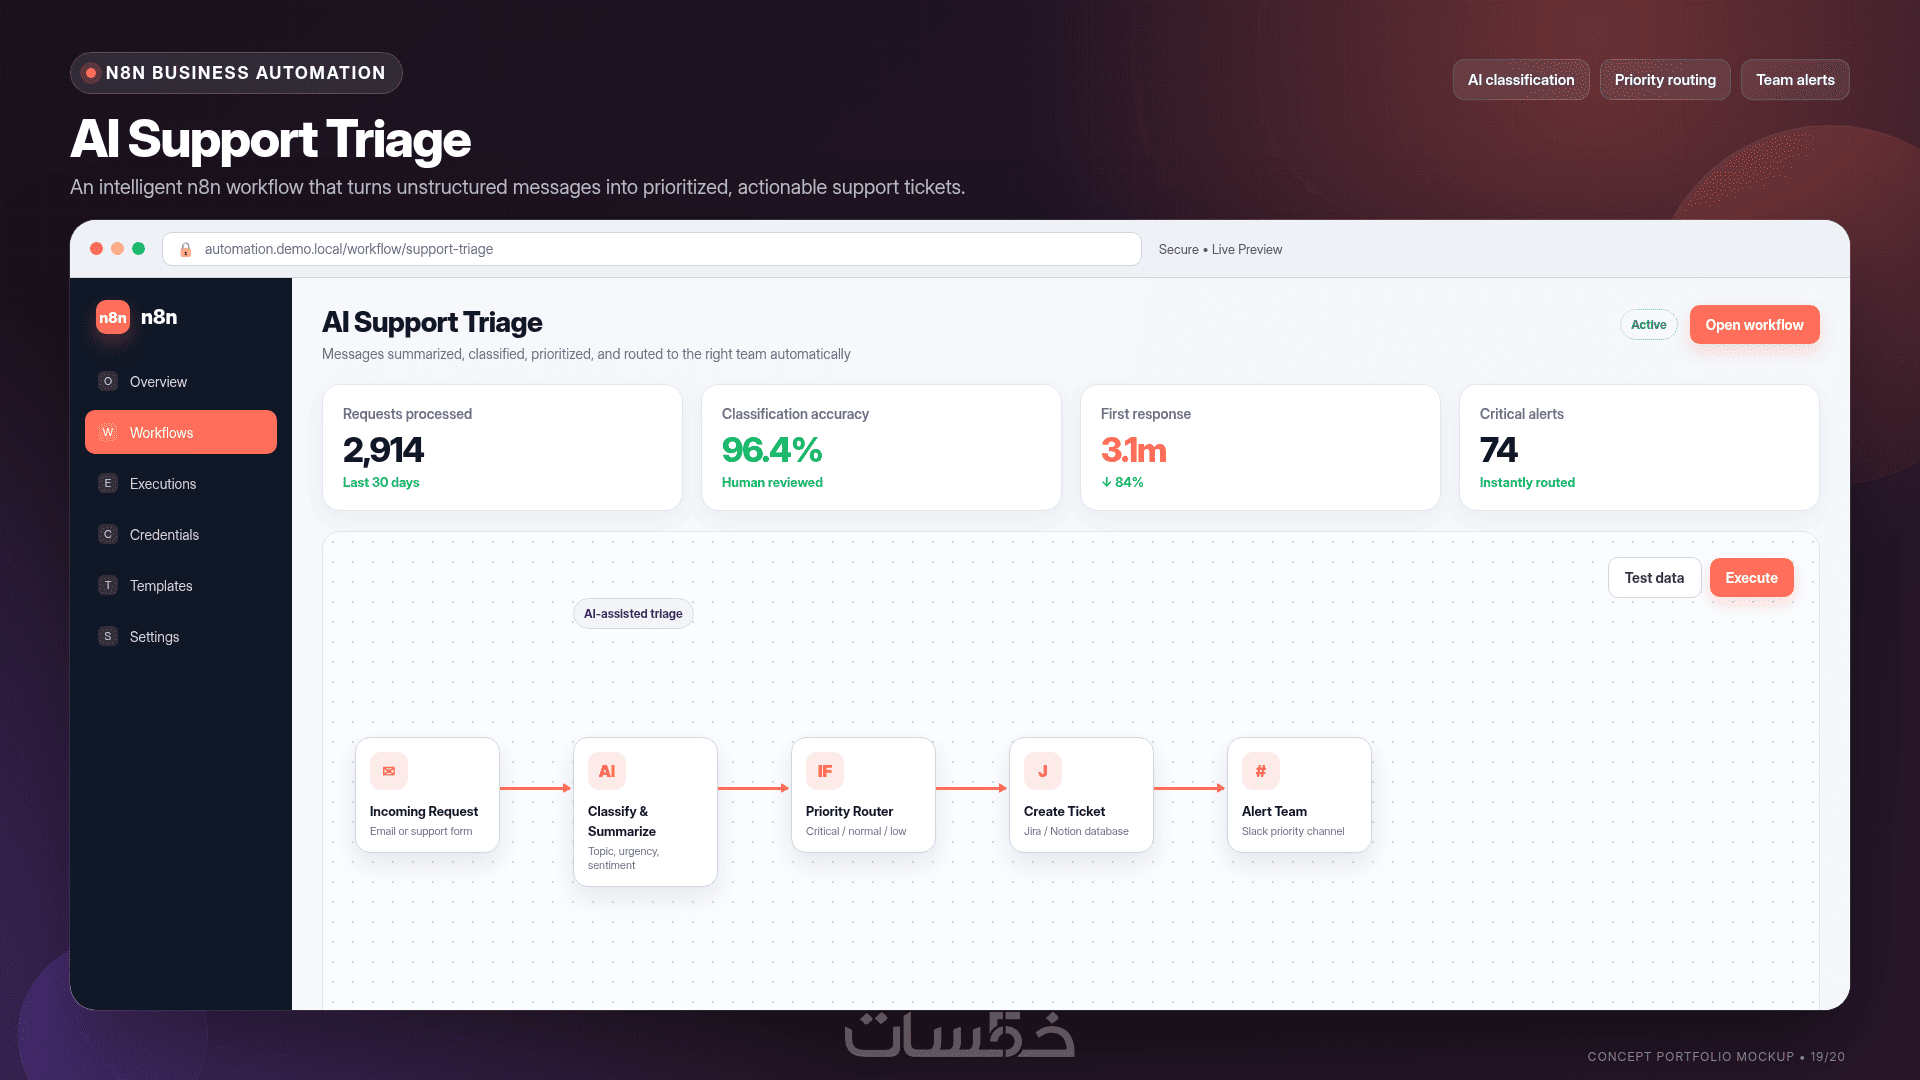Click the Open workflow button
The image size is (1920, 1080).
(x=1754, y=325)
